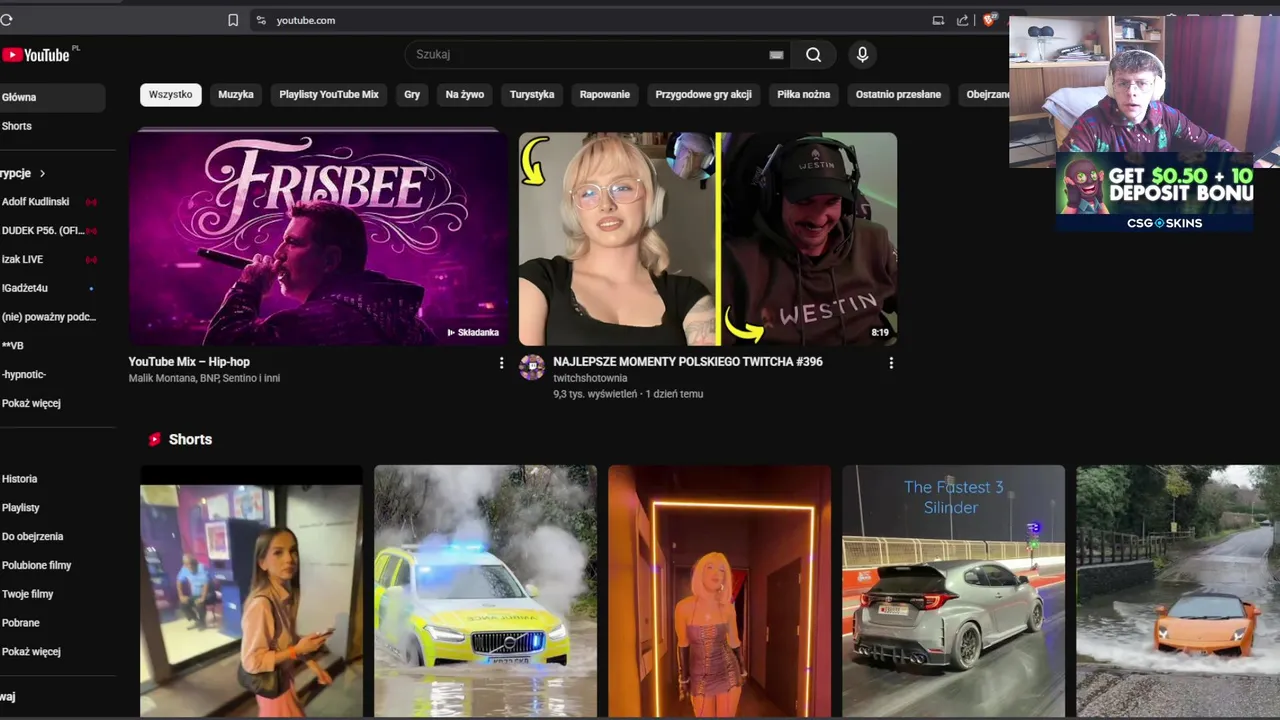
Task: Open more options for NAJLEPSZE MOMENTY video
Action: [x=891, y=363]
